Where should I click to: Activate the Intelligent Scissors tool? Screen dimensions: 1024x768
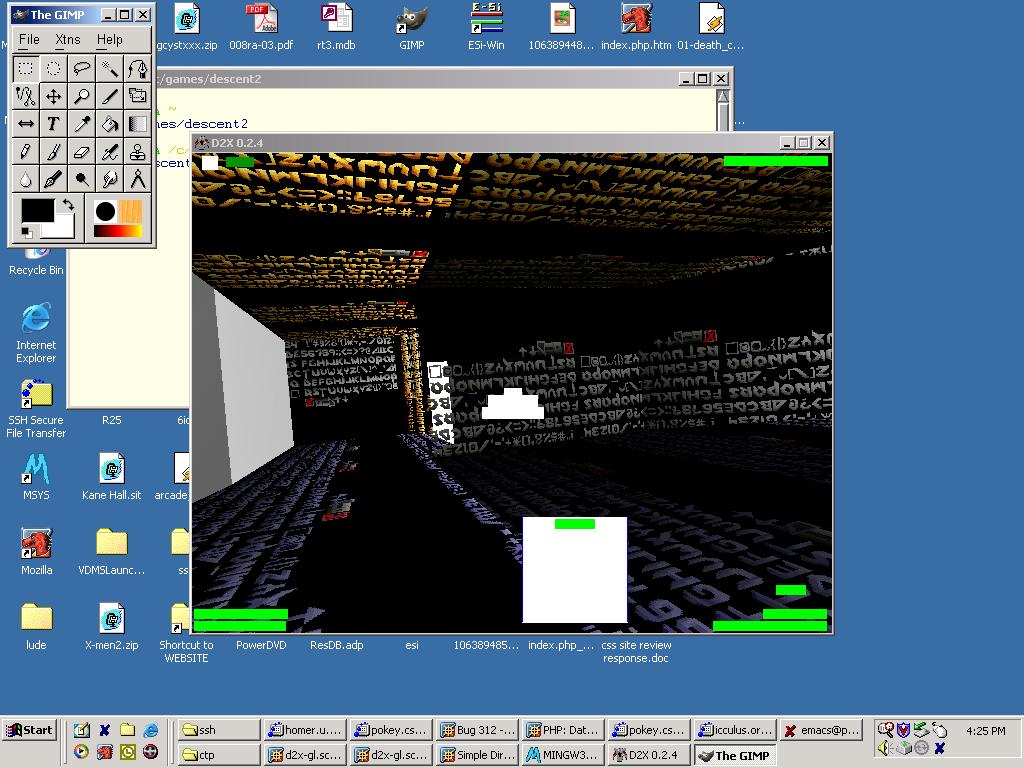[x=25, y=96]
